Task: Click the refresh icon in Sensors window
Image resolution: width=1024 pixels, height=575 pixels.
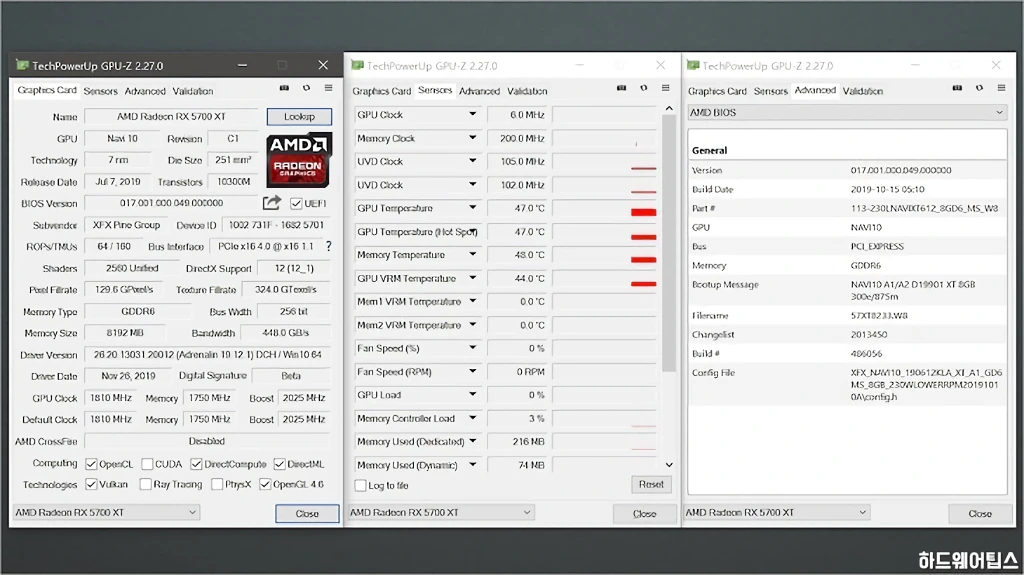Action: point(643,88)
